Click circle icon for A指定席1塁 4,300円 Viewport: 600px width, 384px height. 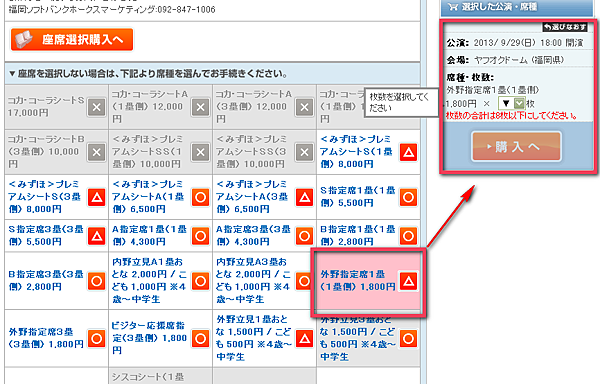click(x=201, y=236)
